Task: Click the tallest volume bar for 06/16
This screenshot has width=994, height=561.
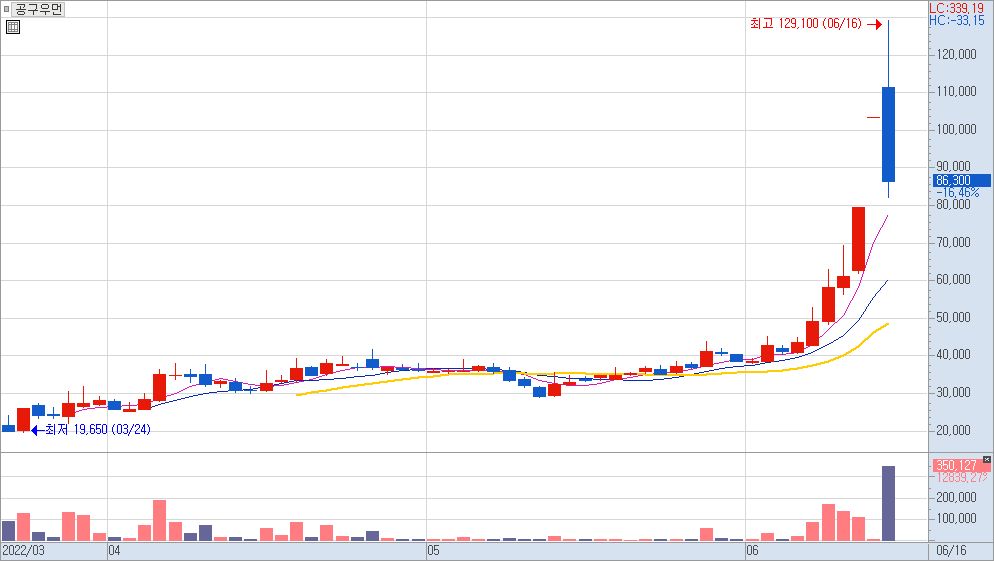Action: tap(888, 503)
